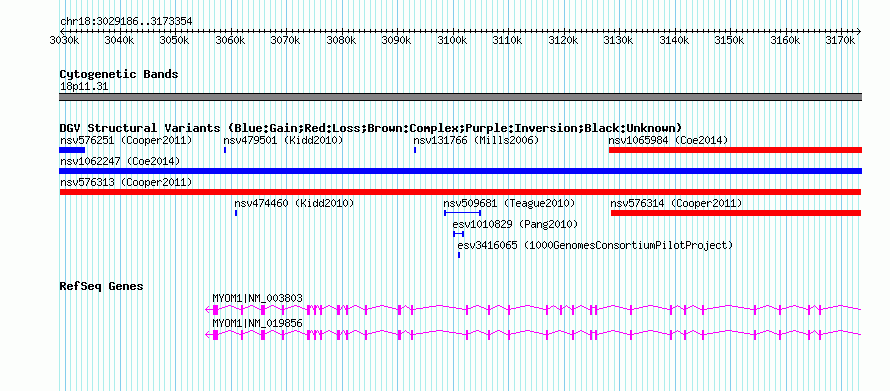The height and width of the screenshot is (391, 890).
Task: Click the nsv1065984 red loss bar
Action: coord(736,150)
